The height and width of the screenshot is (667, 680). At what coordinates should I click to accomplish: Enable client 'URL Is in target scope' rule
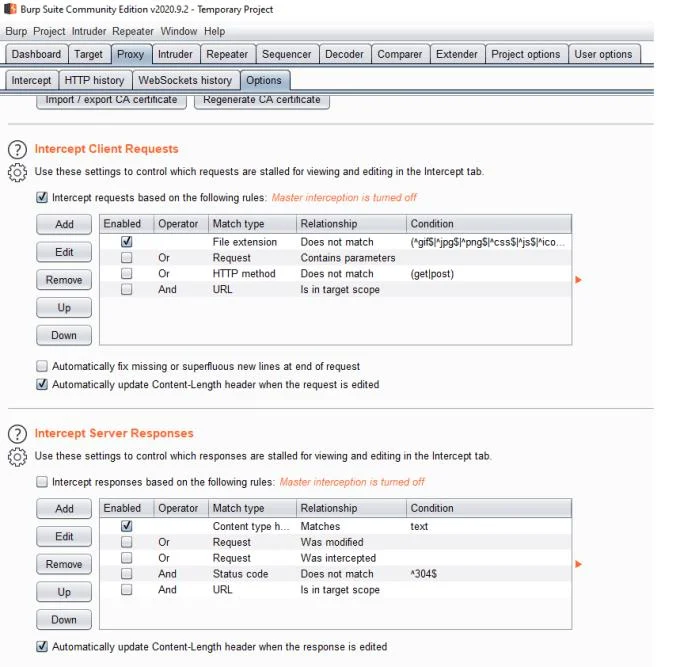click(x=127, y=289)
